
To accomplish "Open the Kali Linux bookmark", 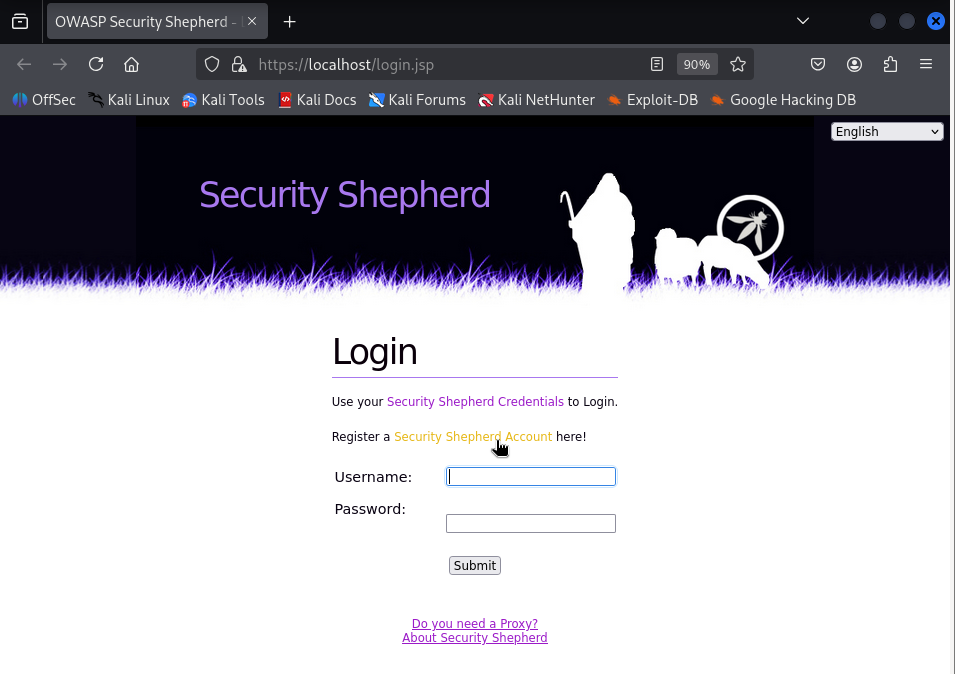I will [129, 100].
